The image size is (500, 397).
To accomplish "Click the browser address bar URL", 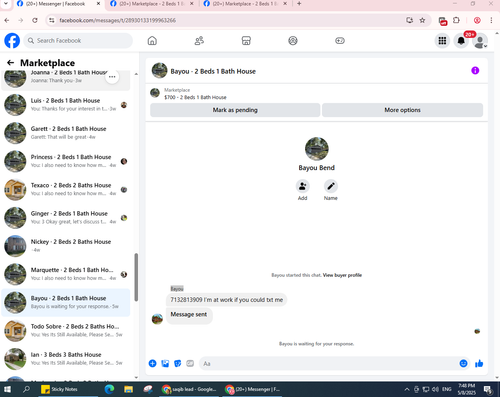I will (x=118, y=20).
